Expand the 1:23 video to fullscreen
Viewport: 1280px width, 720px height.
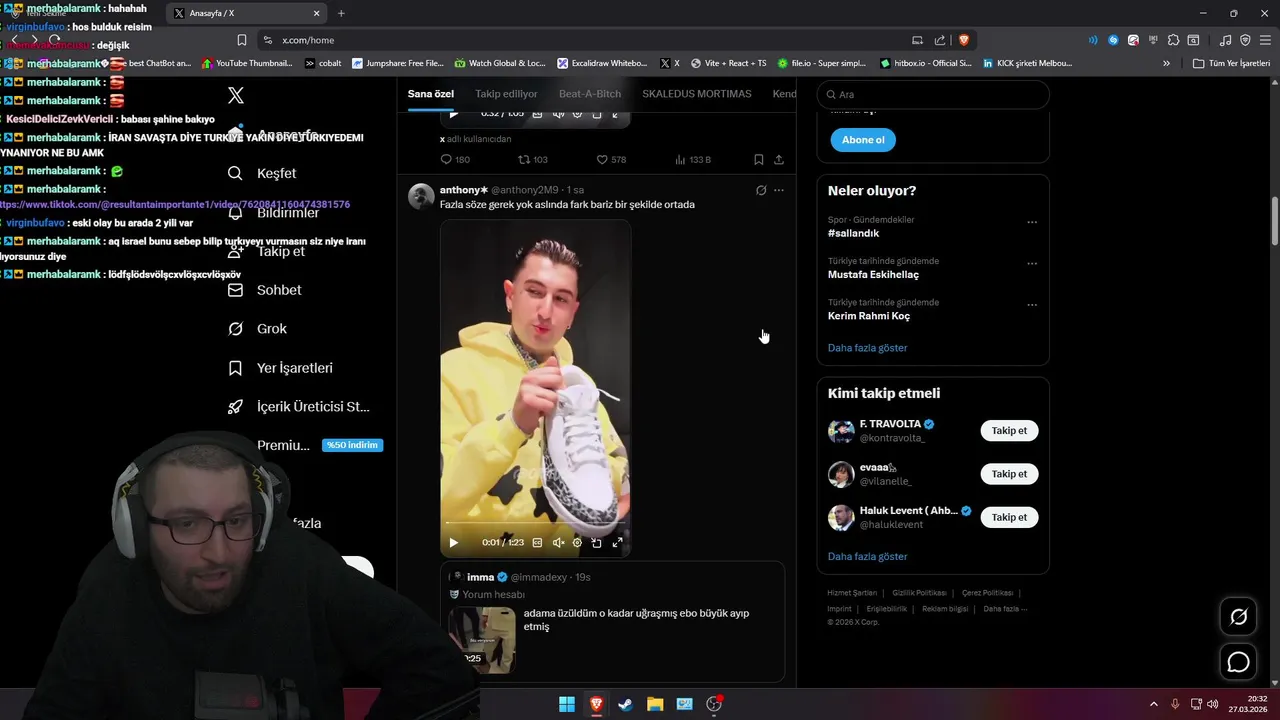tap(617, 543)
